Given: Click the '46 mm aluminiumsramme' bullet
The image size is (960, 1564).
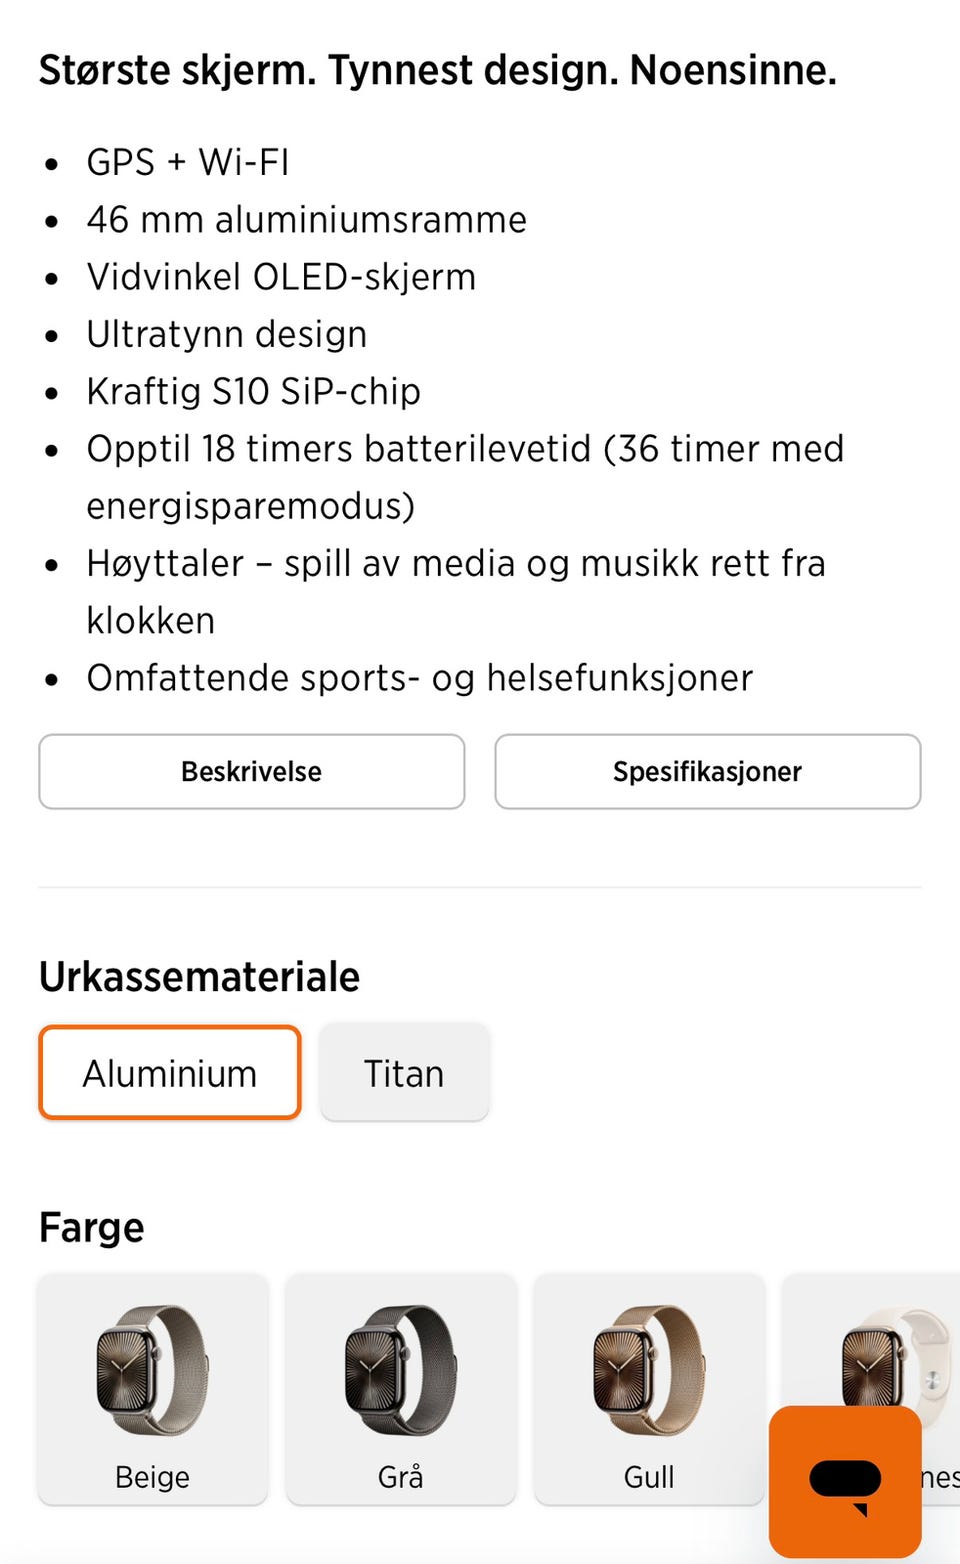Looking at the screenshot, I should pos(306,219).
